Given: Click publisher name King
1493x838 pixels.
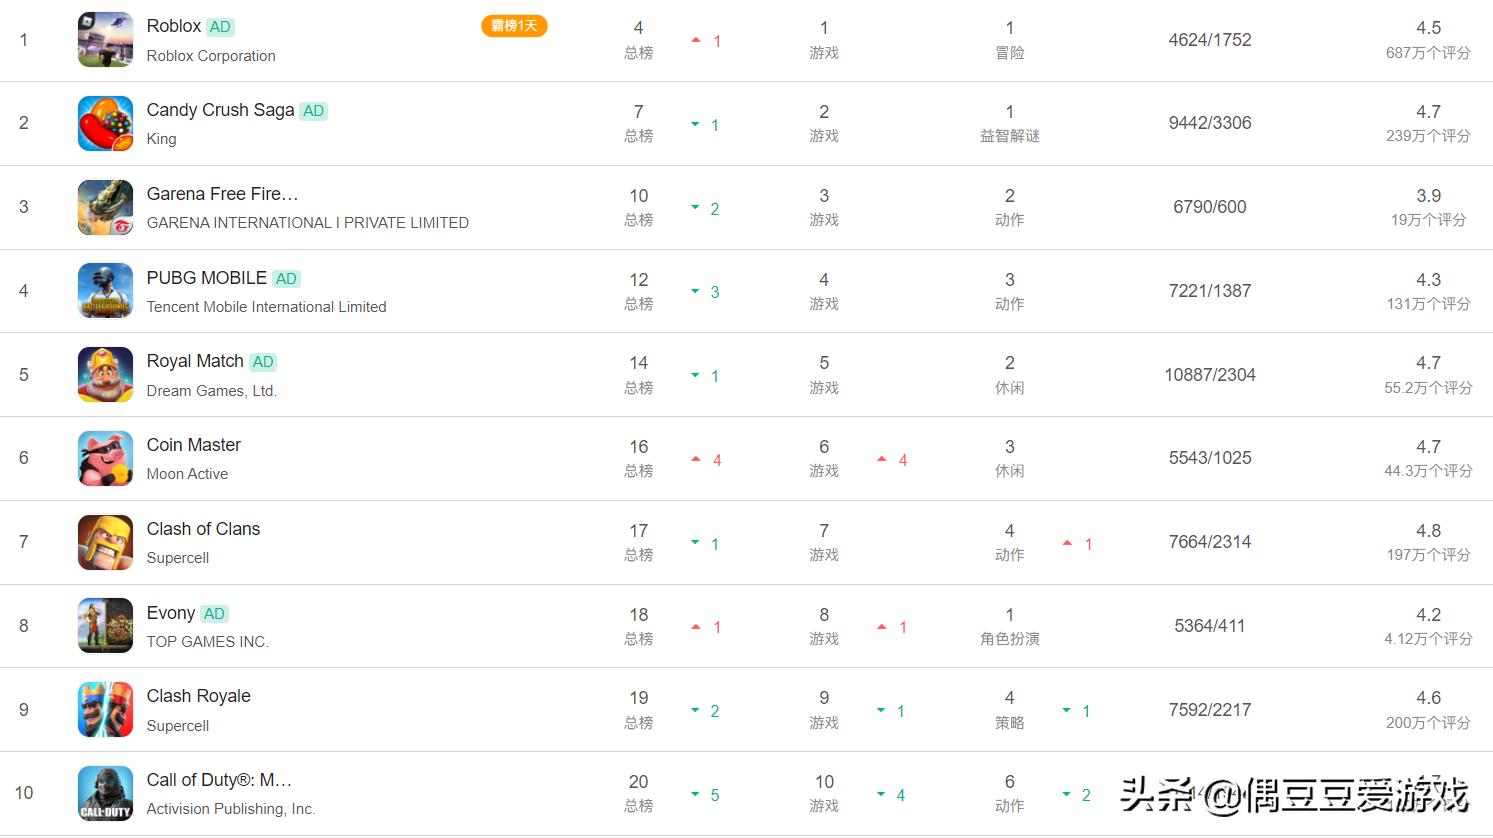Looking at the screenshot, I should [161, 139].
